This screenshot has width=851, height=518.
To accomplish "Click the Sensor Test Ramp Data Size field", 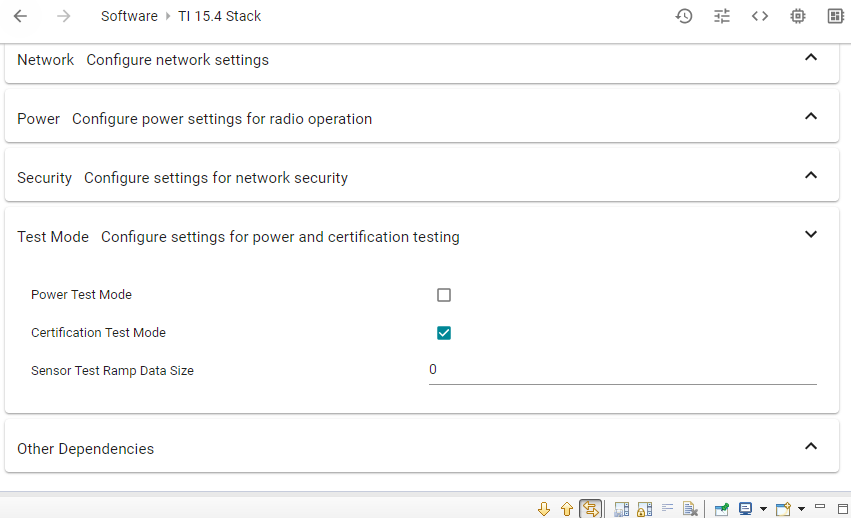I will tap(623, 370).
